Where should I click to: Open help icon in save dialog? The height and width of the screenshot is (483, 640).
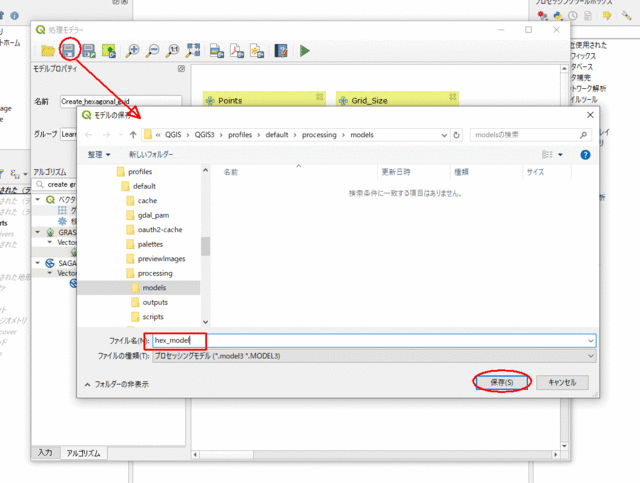pos(585,155)
